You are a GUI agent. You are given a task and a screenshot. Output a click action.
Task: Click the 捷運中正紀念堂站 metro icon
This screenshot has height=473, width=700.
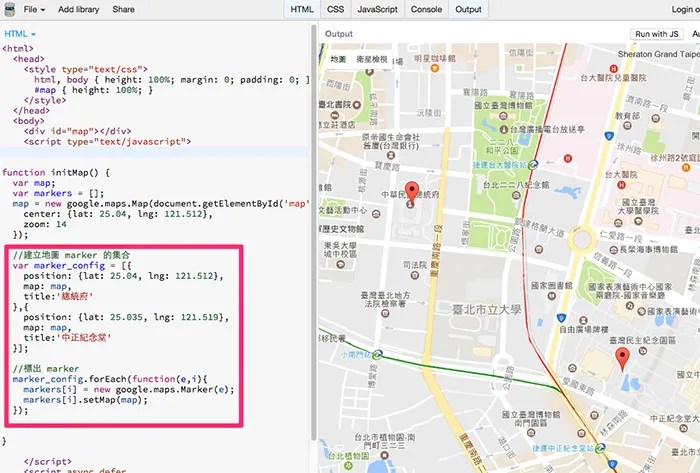[600, 447]
